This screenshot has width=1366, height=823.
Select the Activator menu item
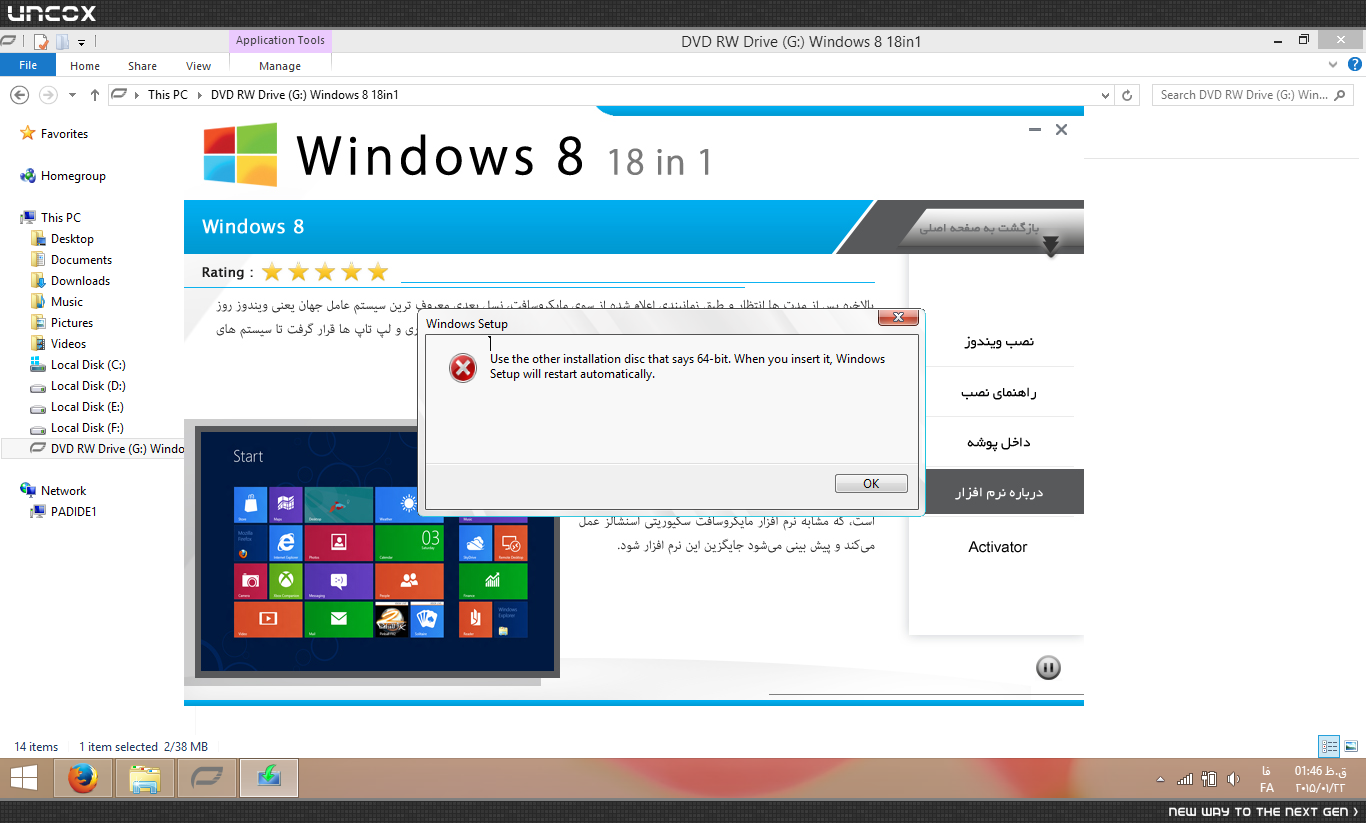998,547
